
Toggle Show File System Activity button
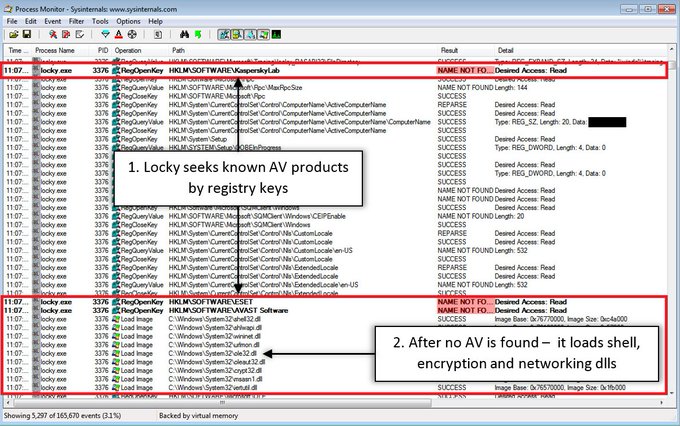pos(237,34)
